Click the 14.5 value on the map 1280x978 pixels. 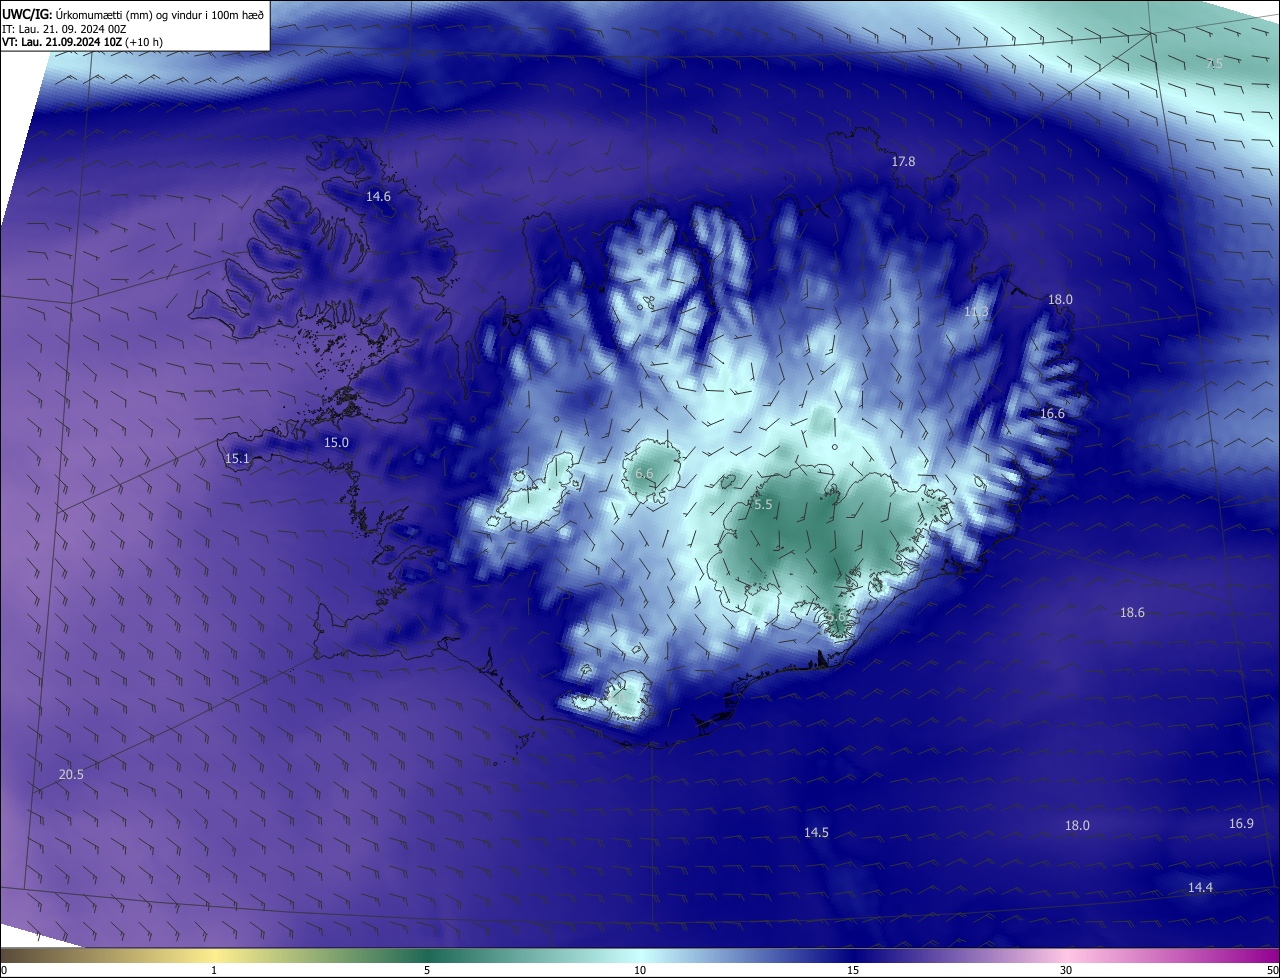[816, 833]
